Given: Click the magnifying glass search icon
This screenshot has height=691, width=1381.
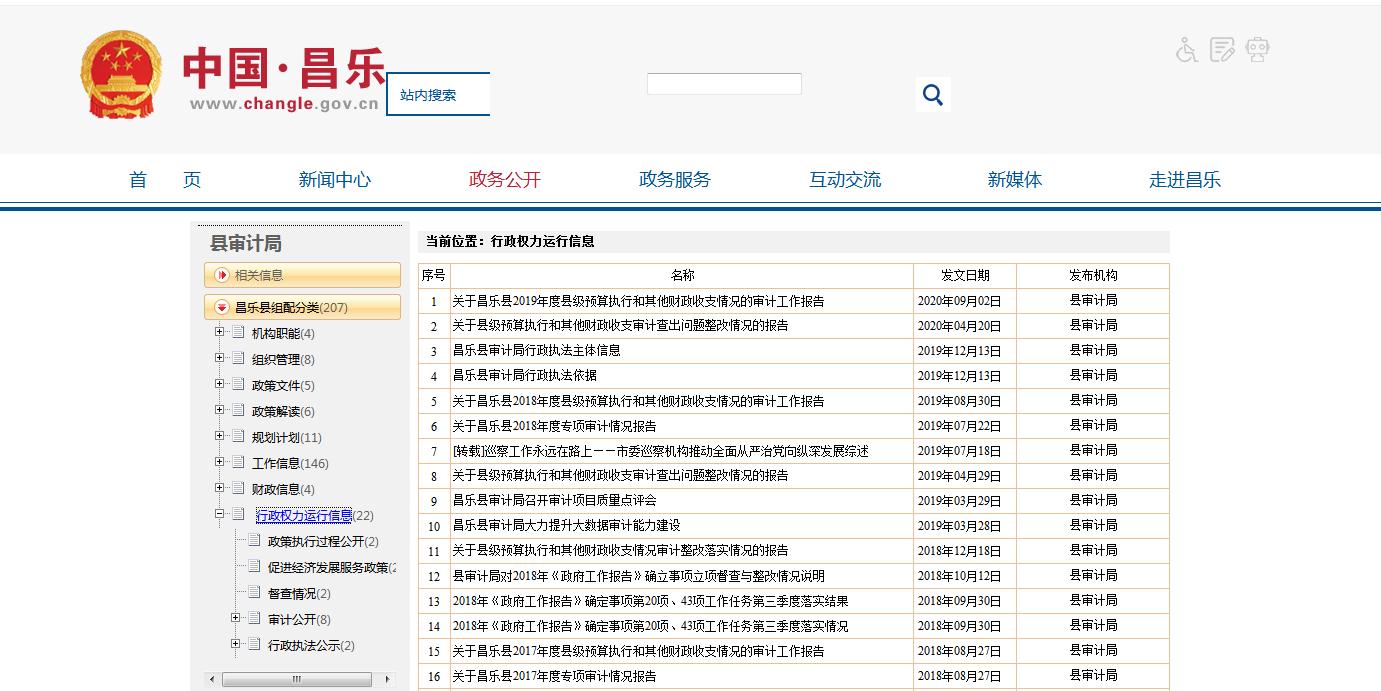Looking at the screenshot, I should (x=933, y=95).
